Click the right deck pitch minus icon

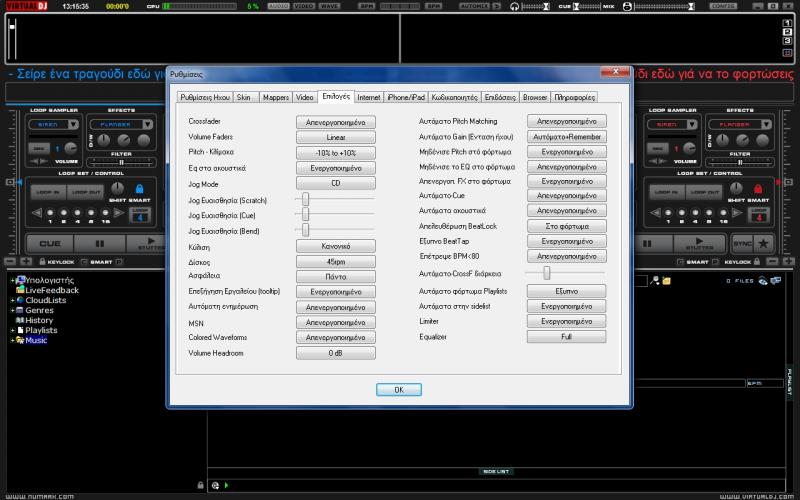(x=773, y=262)
